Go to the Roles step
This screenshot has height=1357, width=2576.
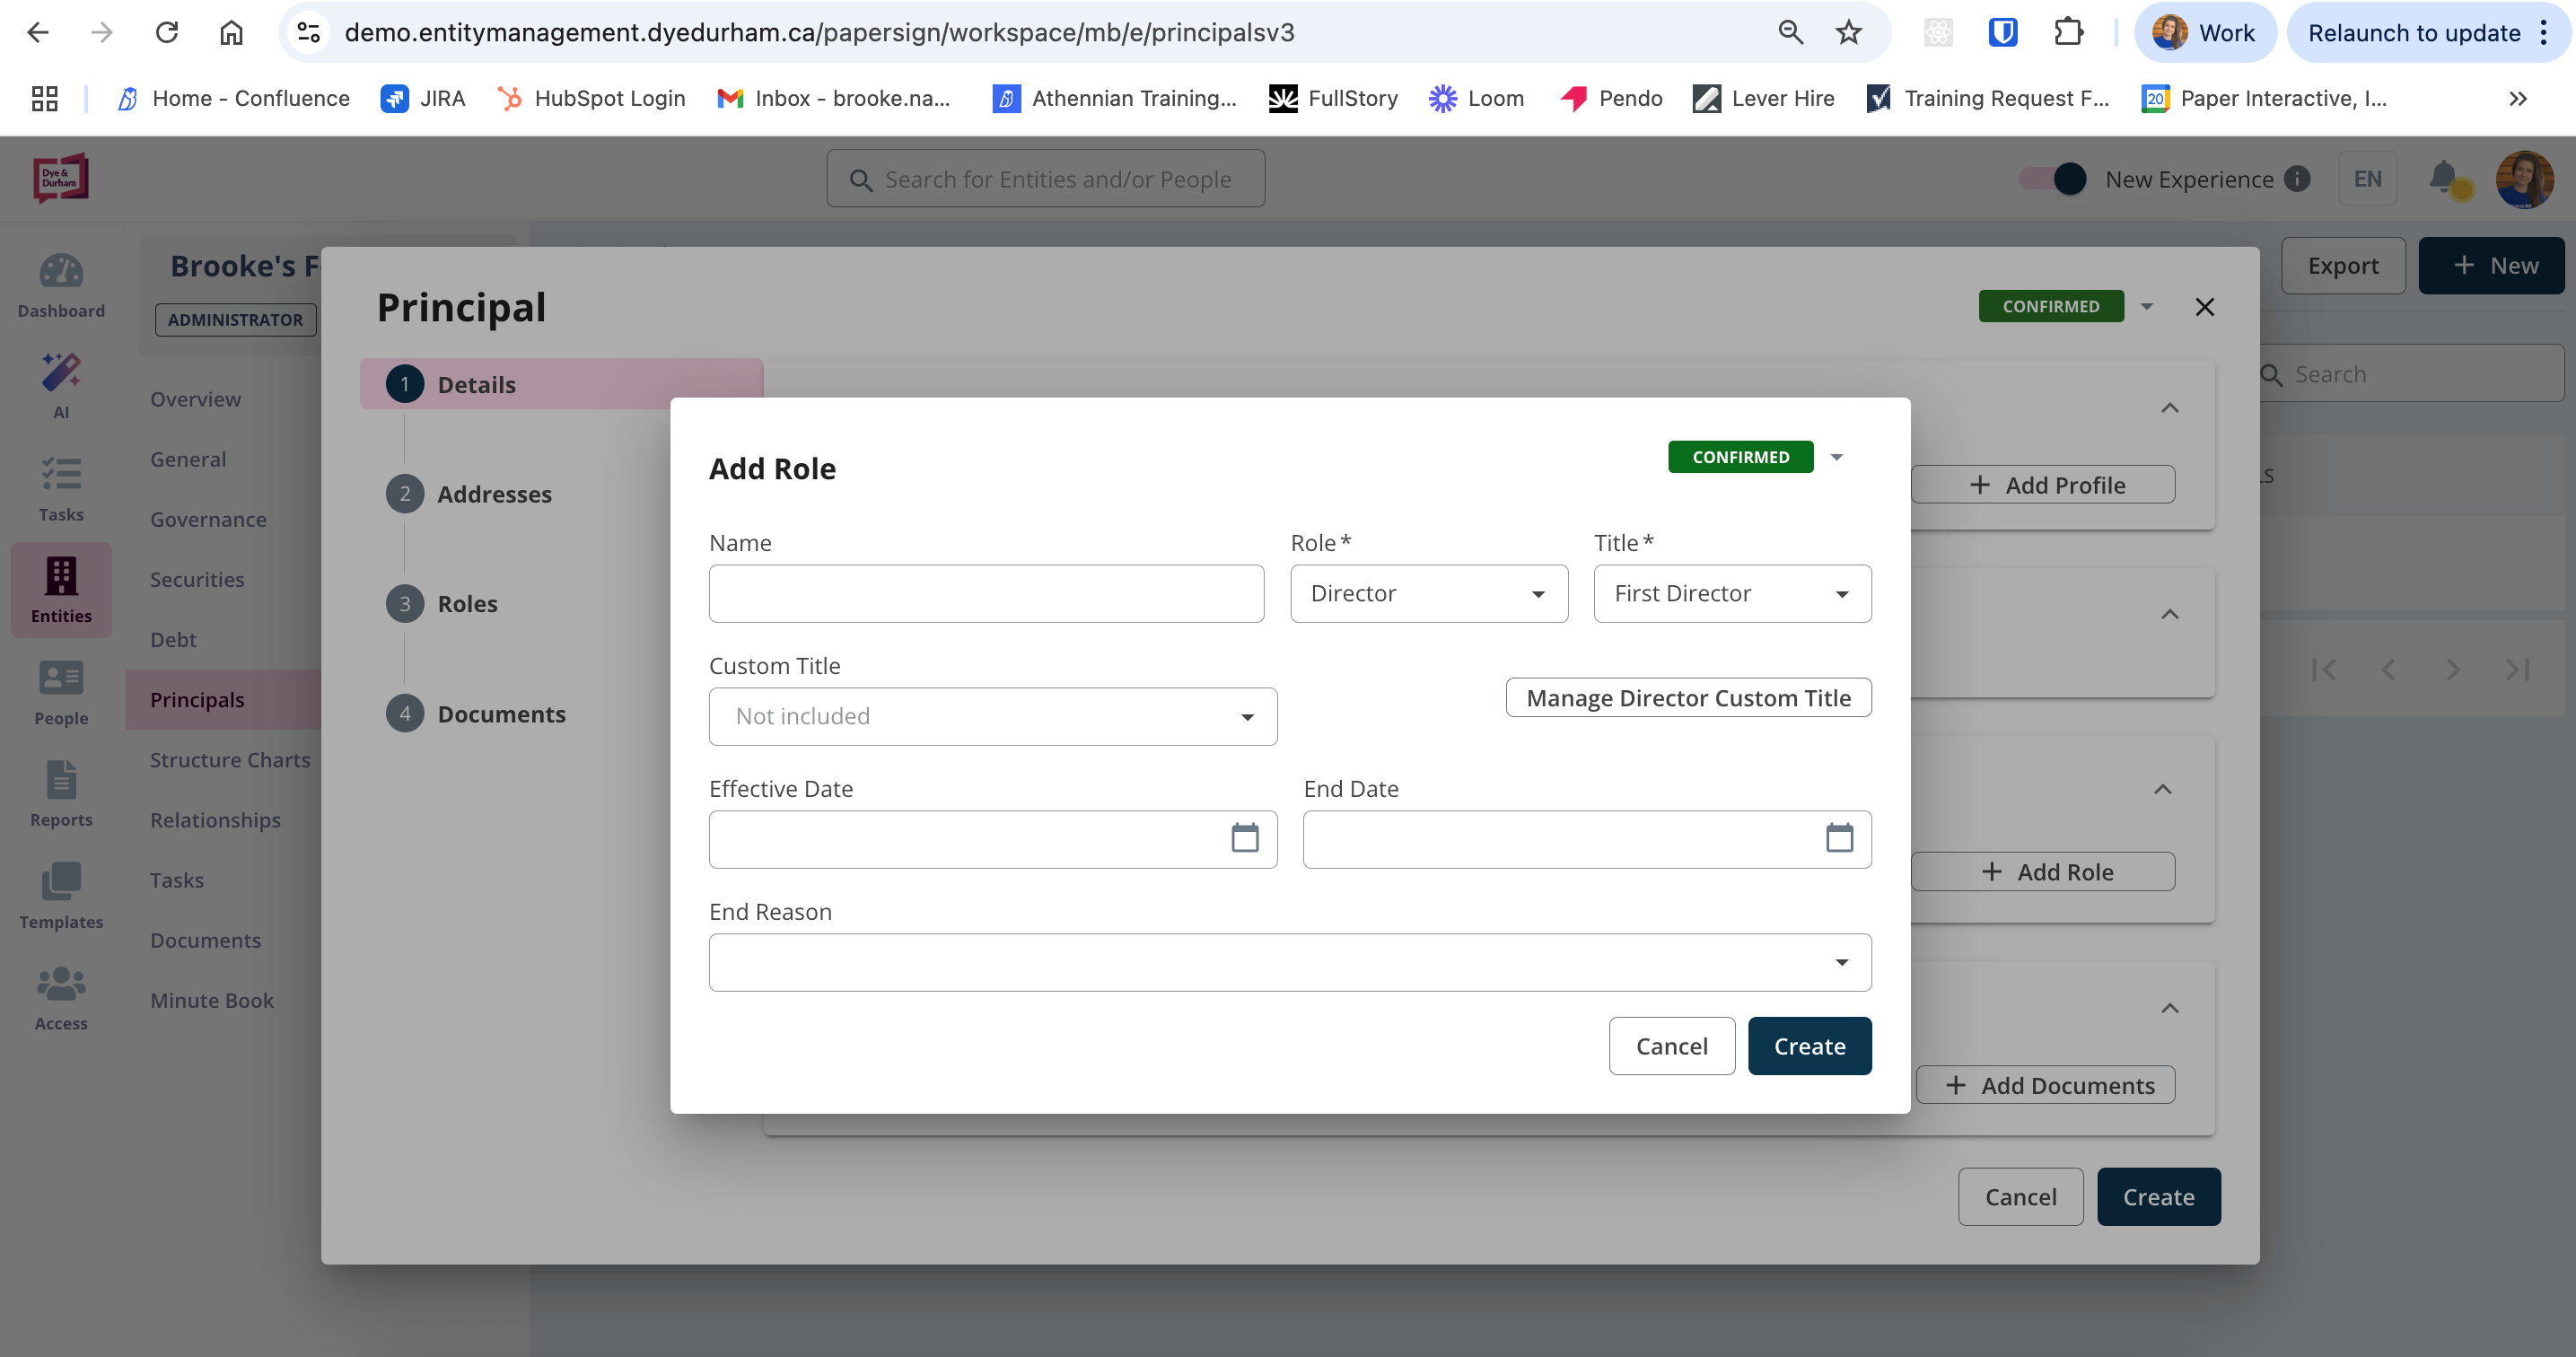(x=442, y=604)
